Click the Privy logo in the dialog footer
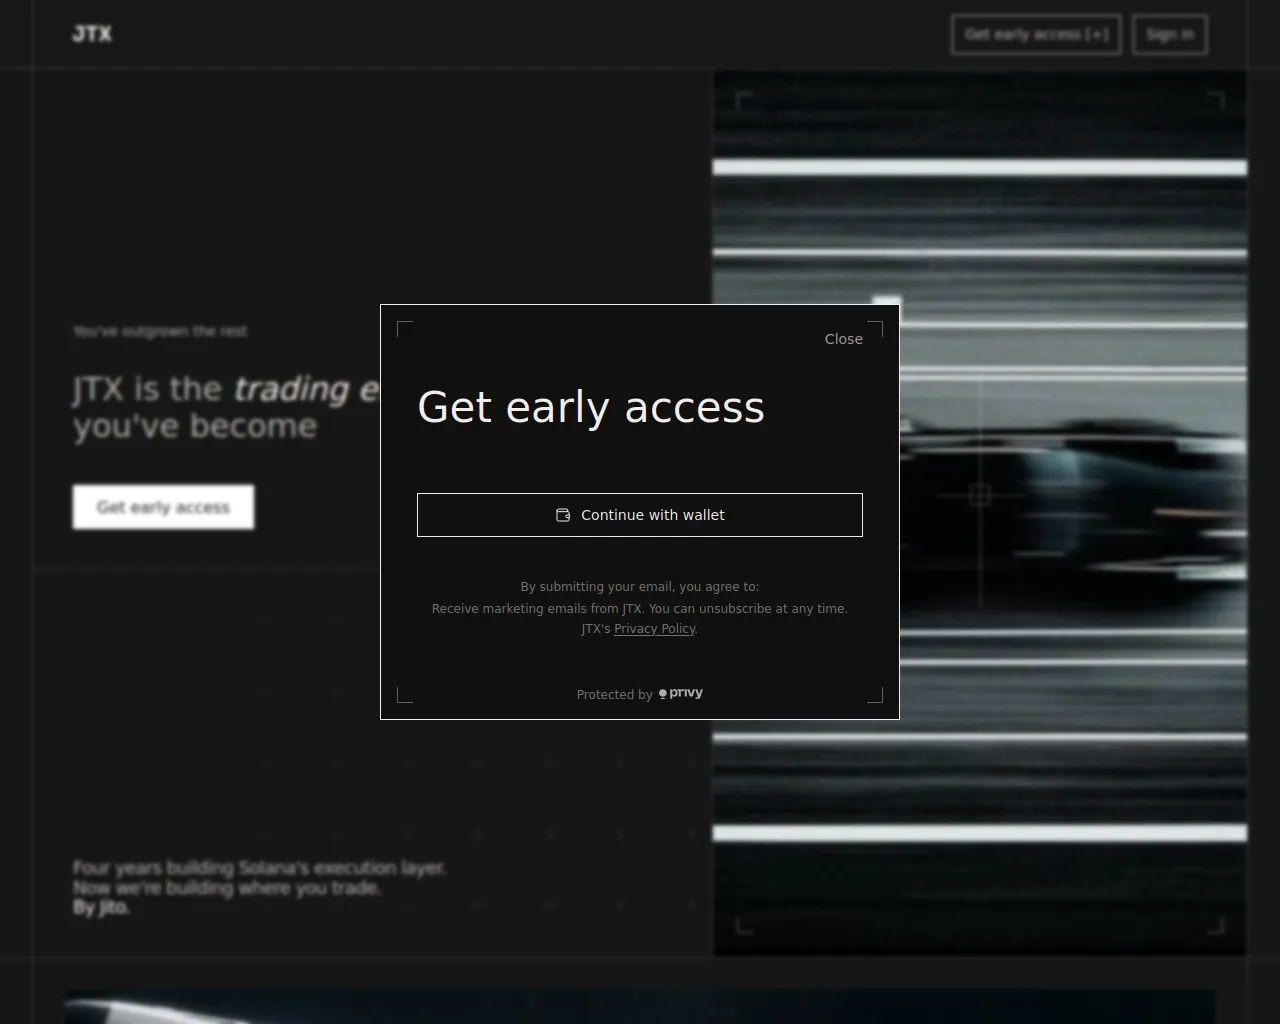Screen dimensions: 1280x1024 coord(681,693)
